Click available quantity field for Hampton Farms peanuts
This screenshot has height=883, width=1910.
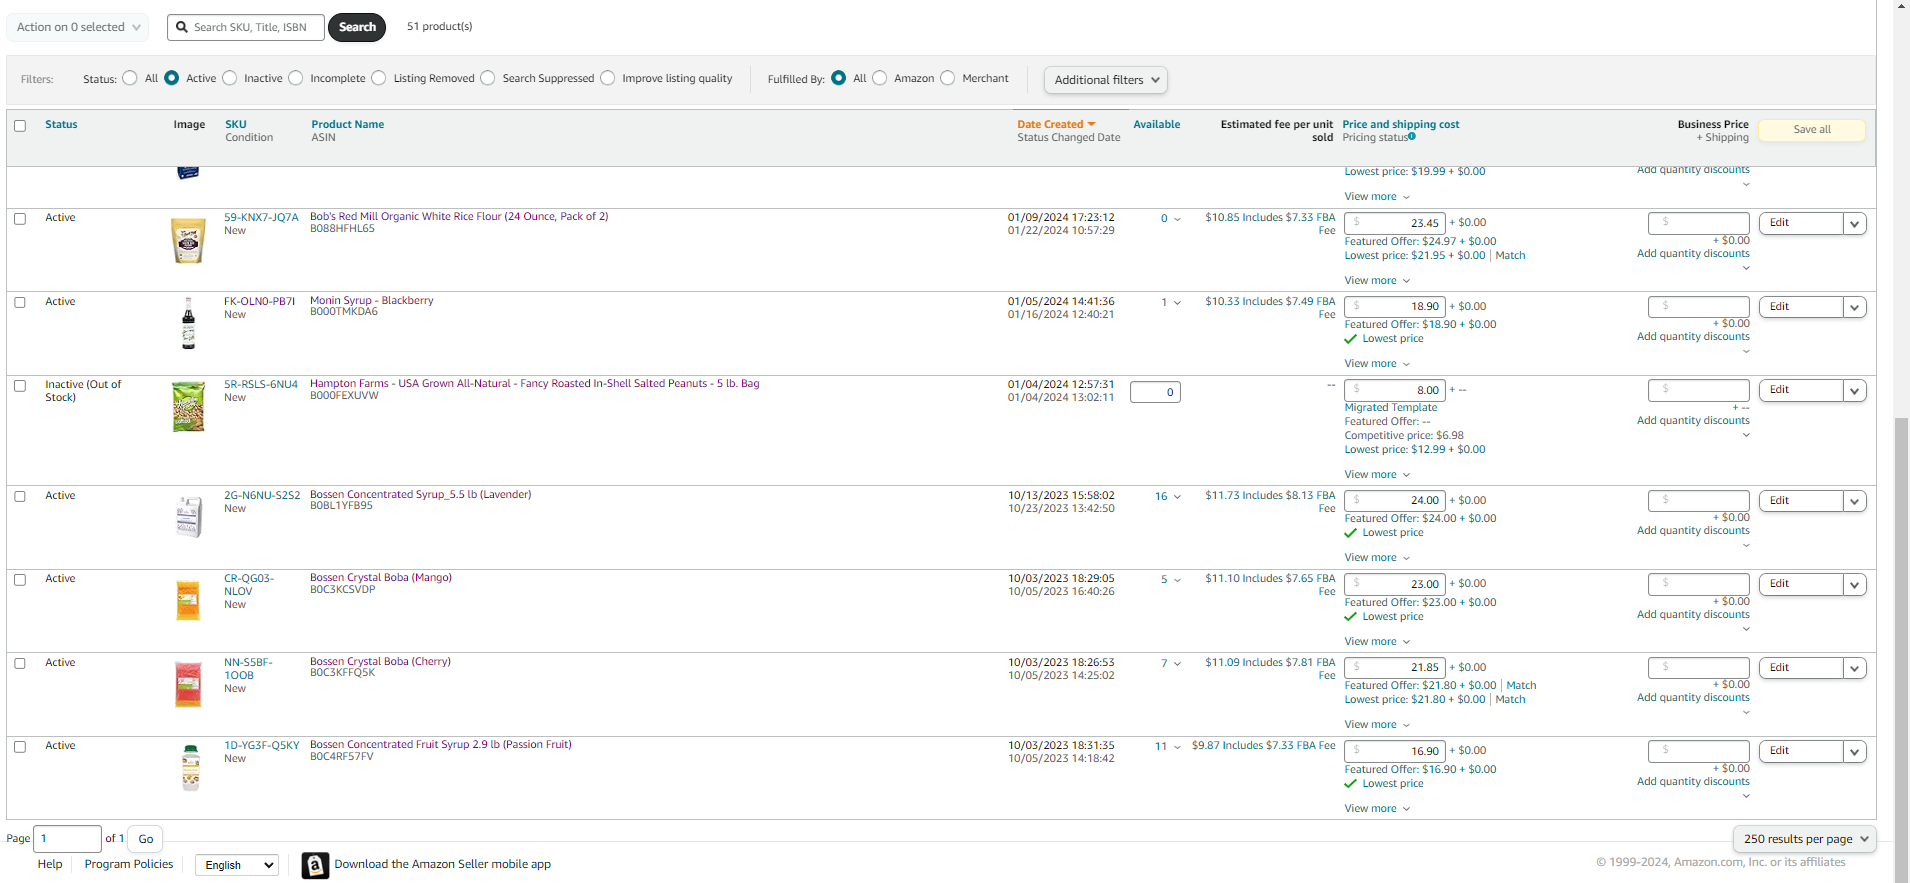pyautogui.click(x=1155, y=392)
